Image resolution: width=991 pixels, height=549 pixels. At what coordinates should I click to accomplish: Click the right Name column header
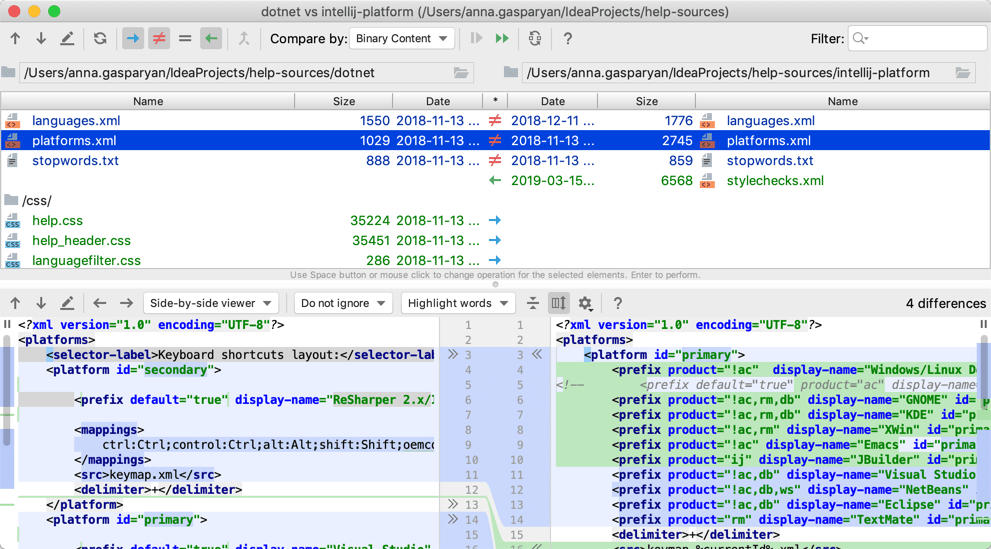(x=842, y=101)
